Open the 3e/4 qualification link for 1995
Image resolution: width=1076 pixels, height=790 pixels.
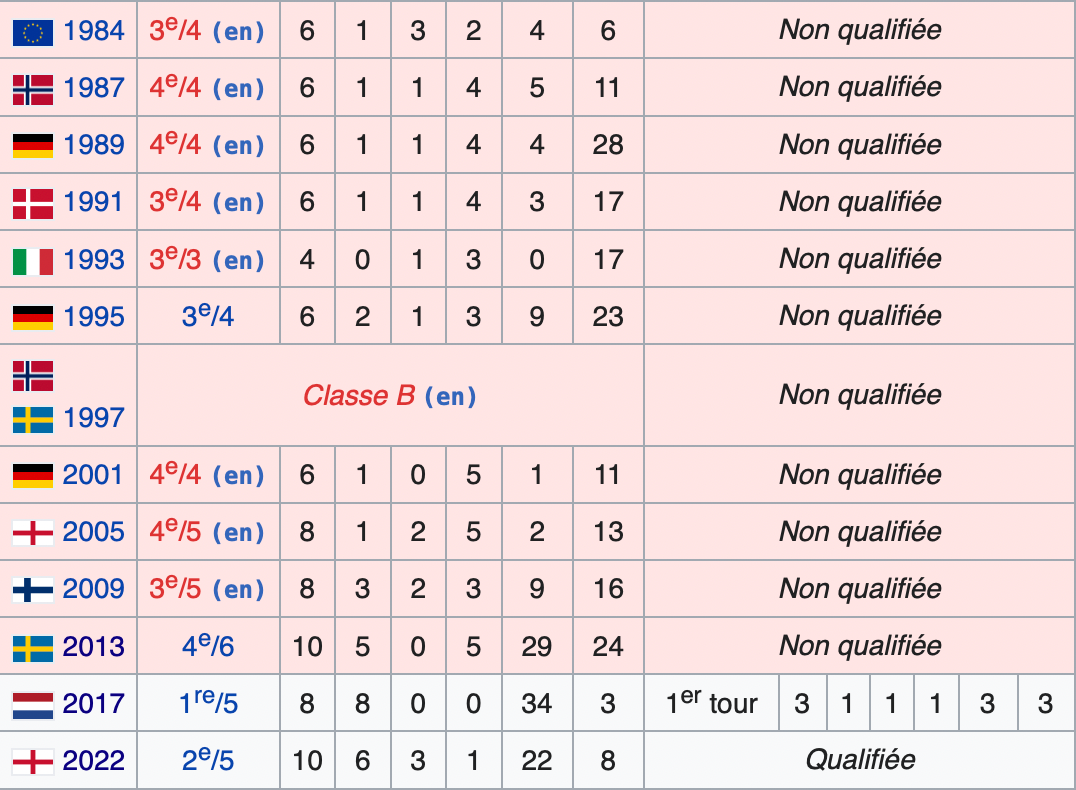click(208, 316)
